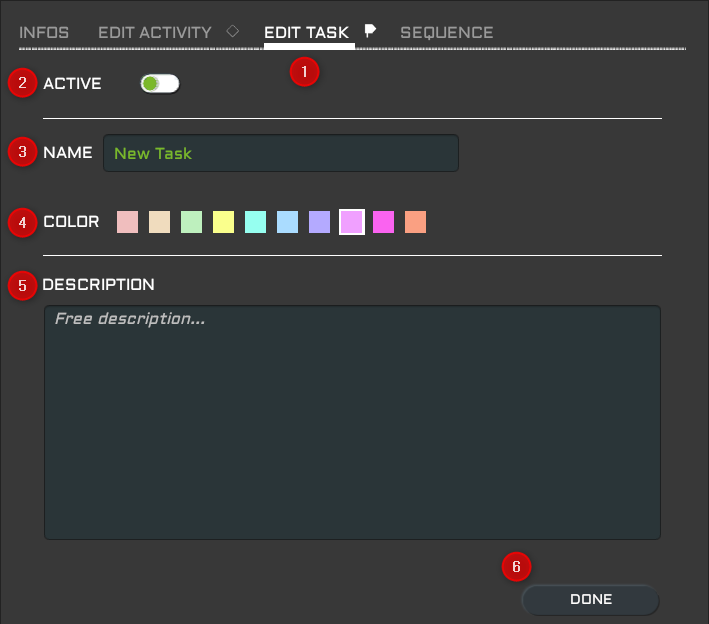Click the flag icon beside Edit Task
Viewport: 709px width, 624px height.
tap(370, 31)
